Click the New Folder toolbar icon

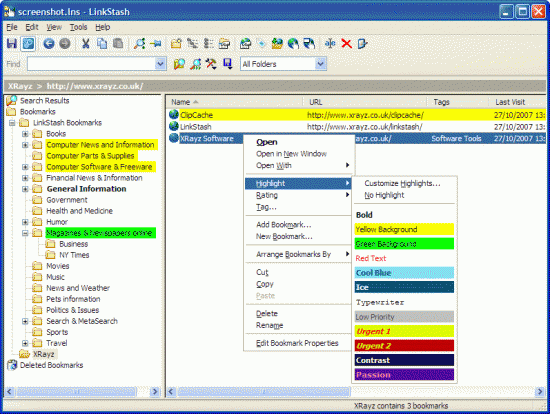(x=176, y=44)
